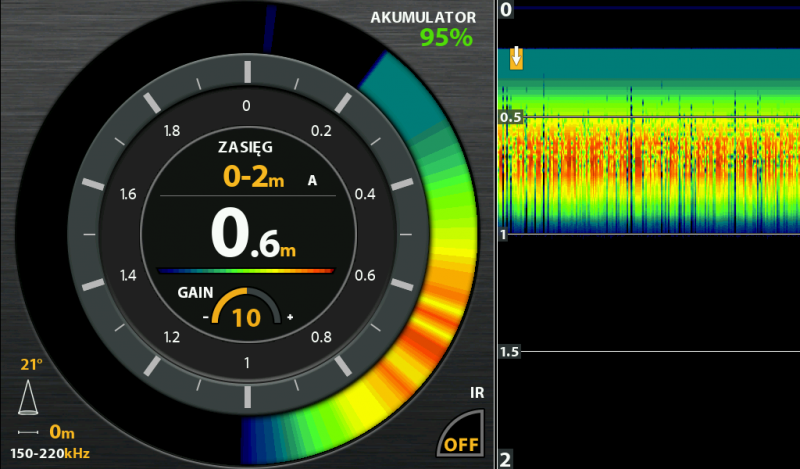Click the 21° beam angle value
Image resolution: width=800 pixels, height=469 pixels.
point(33,364)
